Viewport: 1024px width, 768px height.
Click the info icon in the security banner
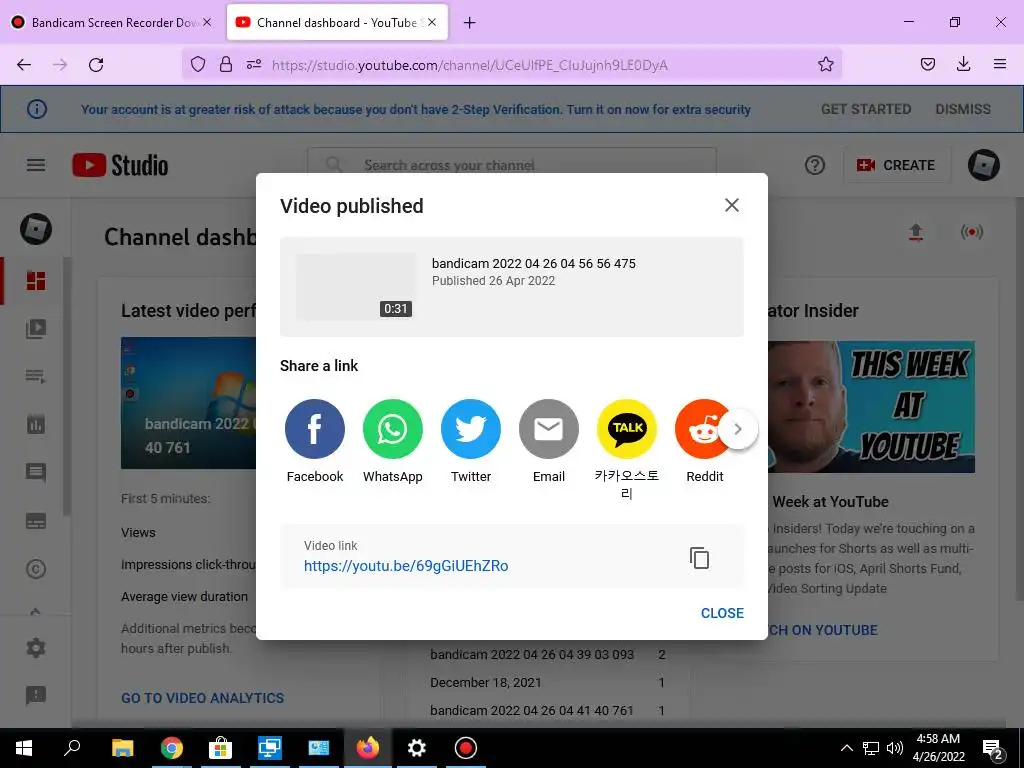pyautogui.click(x=37, y=108)
